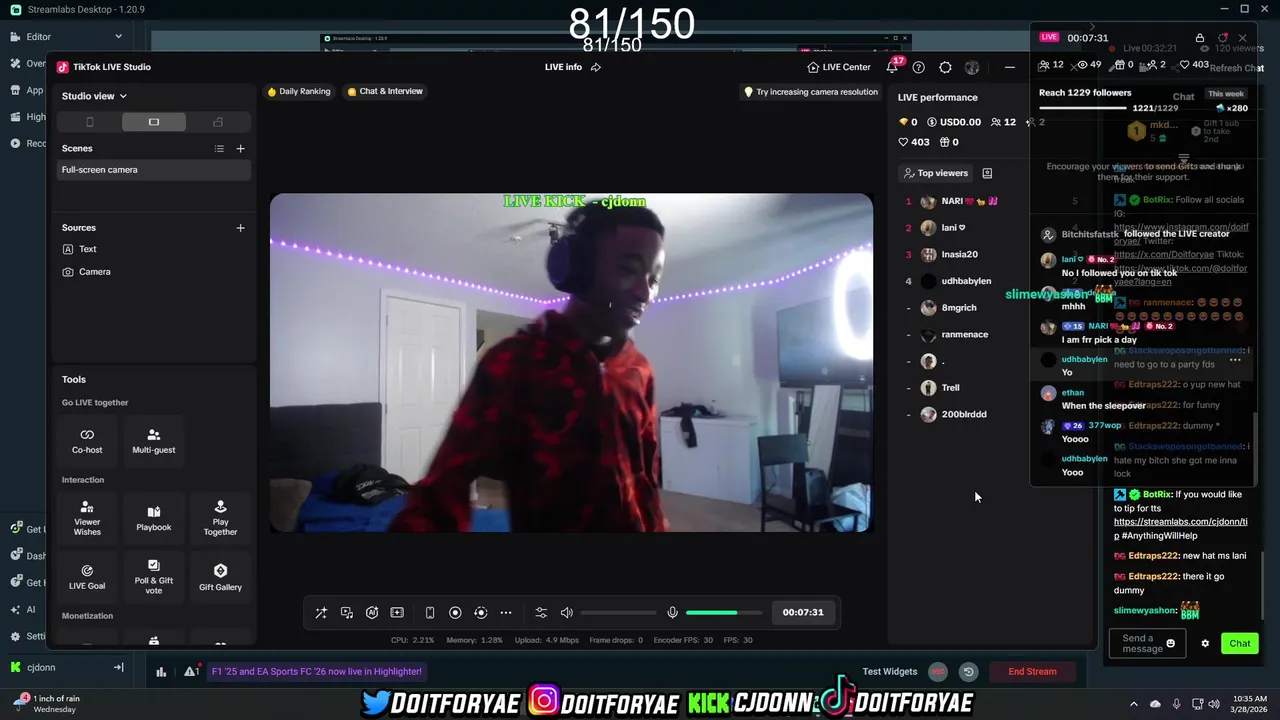The width and height of the screenshot is (1280, 720).
Task: Switch to the Daily Ranking tab
Action: point(298,91)
